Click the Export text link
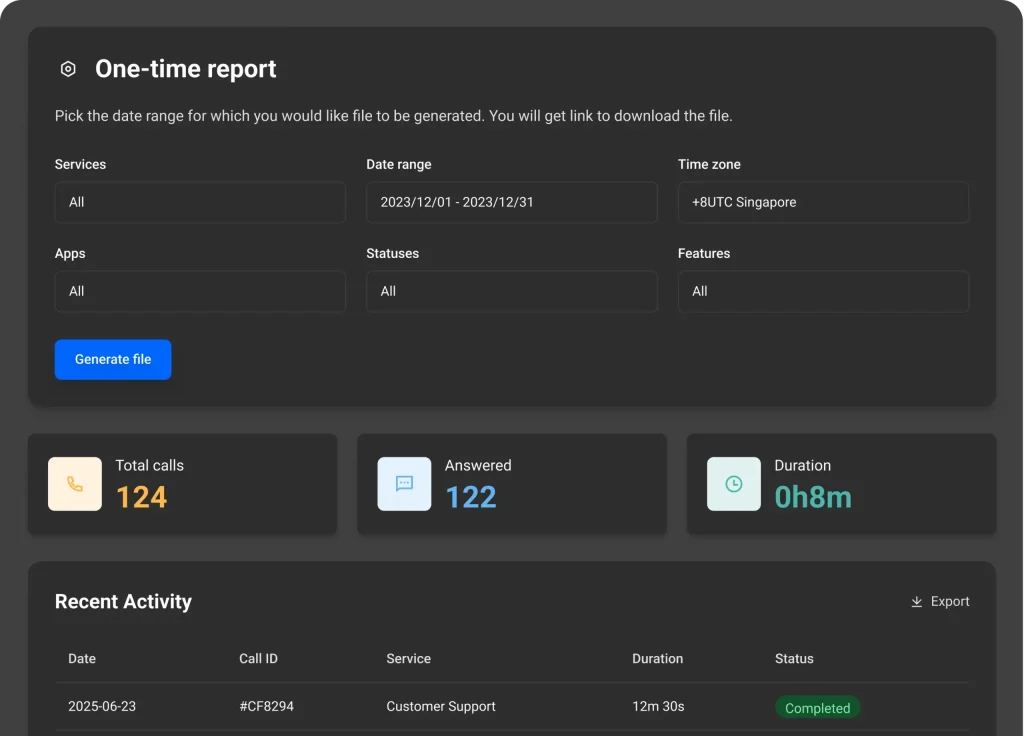 tap(950, 602)
